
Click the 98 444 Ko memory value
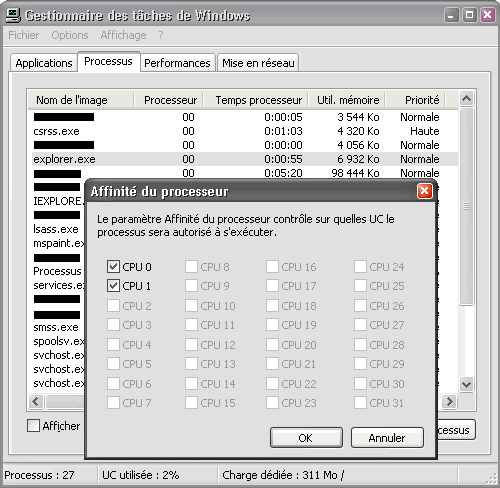pyautogui.click(x=355, y=173)
